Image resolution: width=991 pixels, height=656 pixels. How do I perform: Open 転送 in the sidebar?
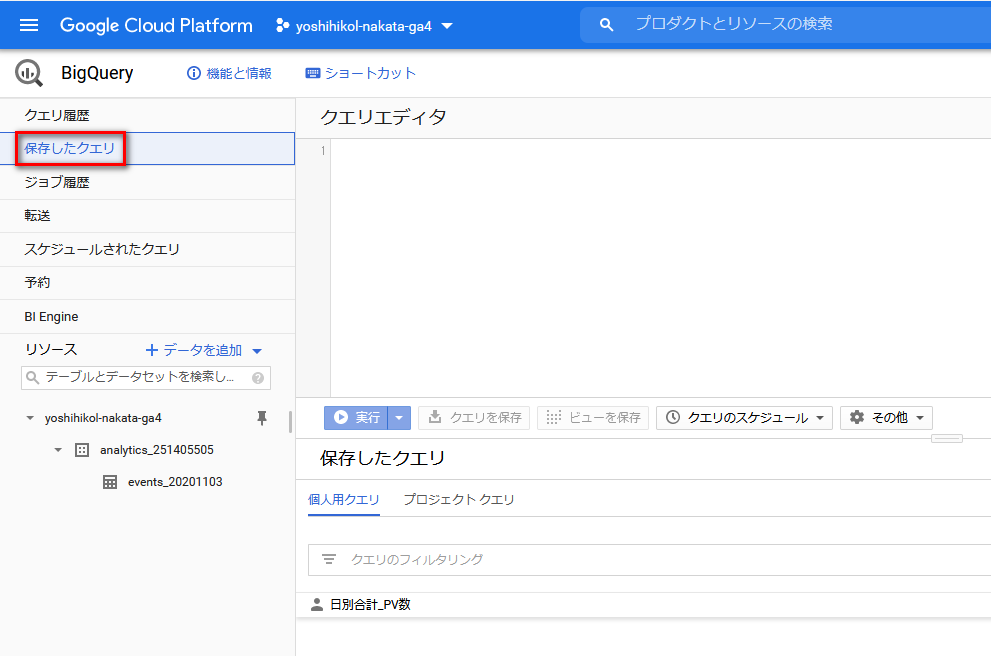[148, 216]
